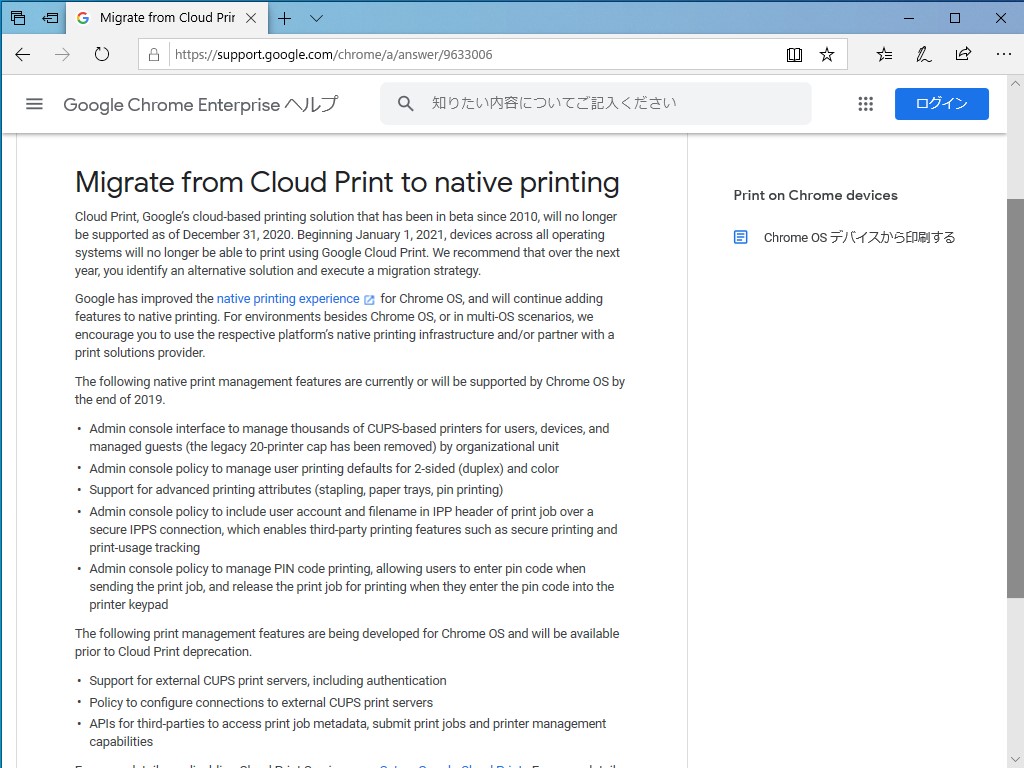Add this page to favorites
This screenshot has width=1024, height=768.
(827, 55)
